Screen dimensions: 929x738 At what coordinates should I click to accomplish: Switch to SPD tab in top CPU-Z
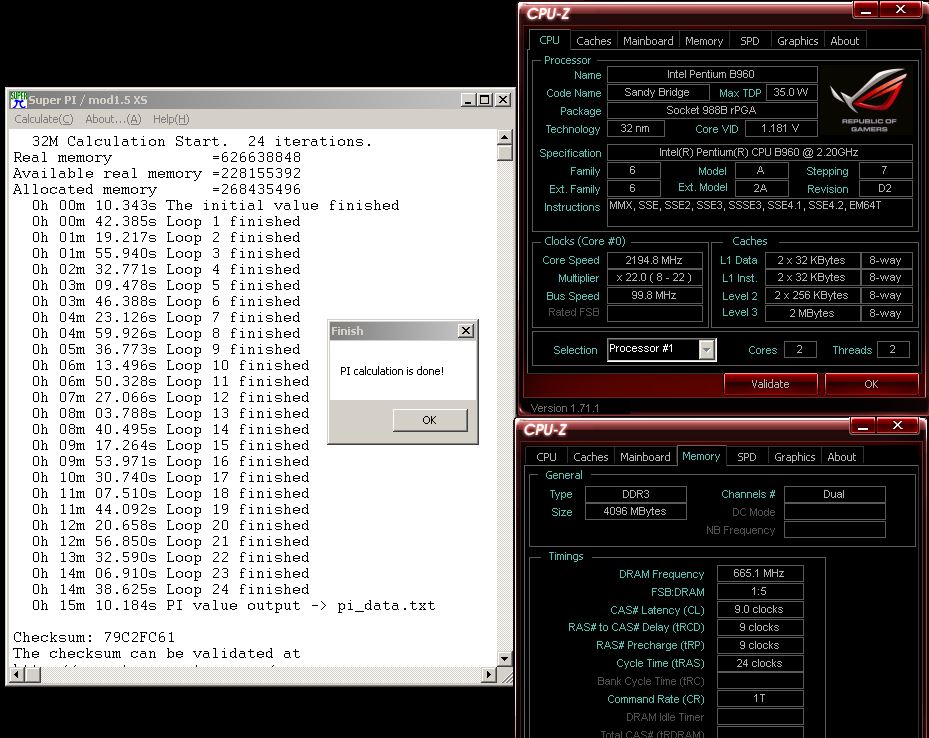749,41
